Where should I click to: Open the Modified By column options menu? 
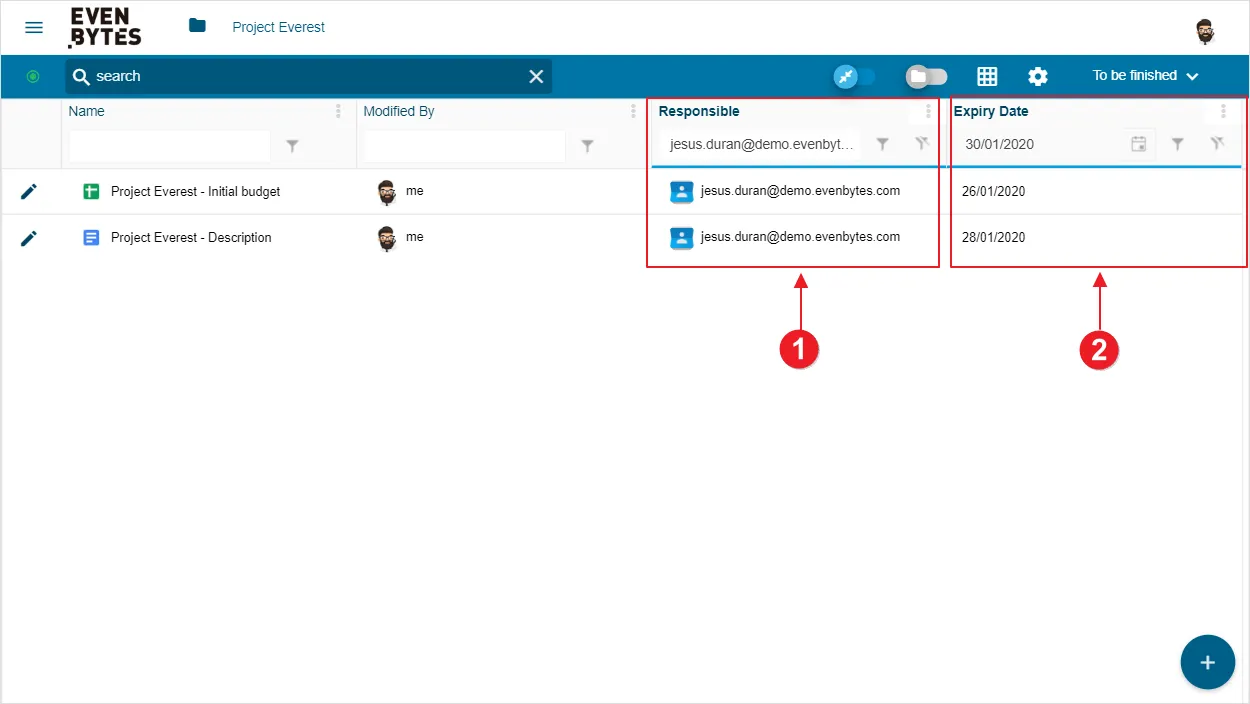pos(633,111)
